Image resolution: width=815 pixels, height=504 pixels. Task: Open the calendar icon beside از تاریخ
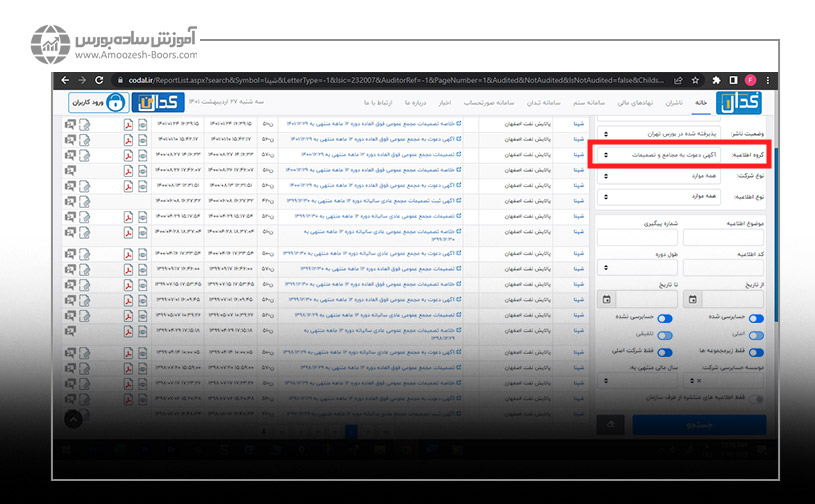pyautogui.click(x=691, y=299)
